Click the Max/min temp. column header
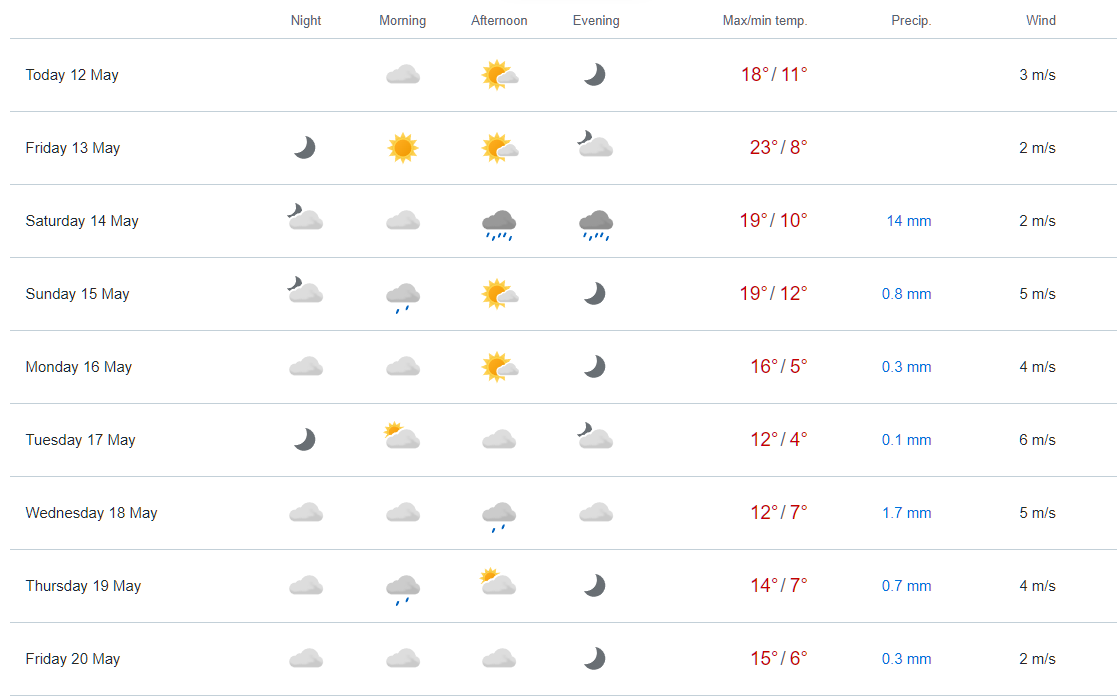The width and height of the screenshot is (1117, 697). click(x=765, y=21)
